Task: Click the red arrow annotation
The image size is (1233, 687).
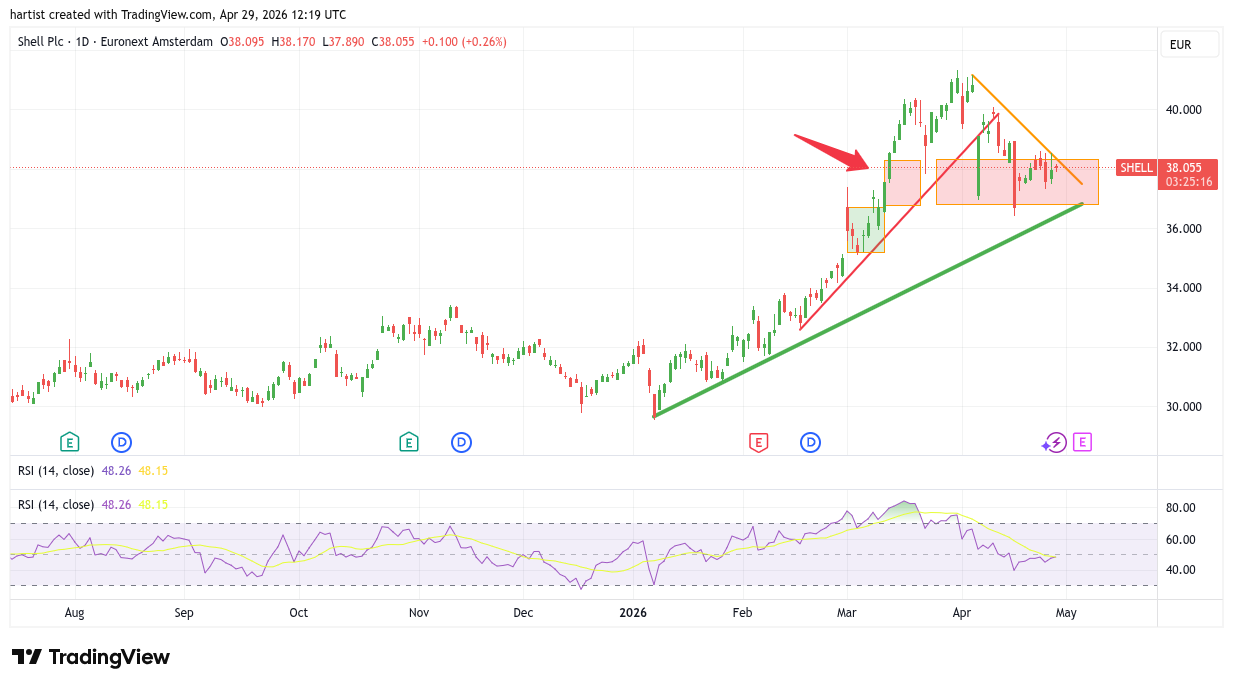Action: (832, 149)
